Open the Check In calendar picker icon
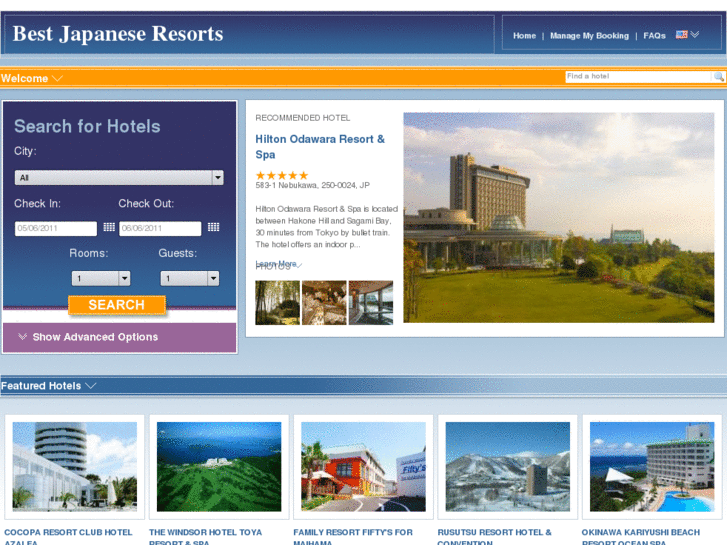 pyautogui.click(x=109, y=227)
